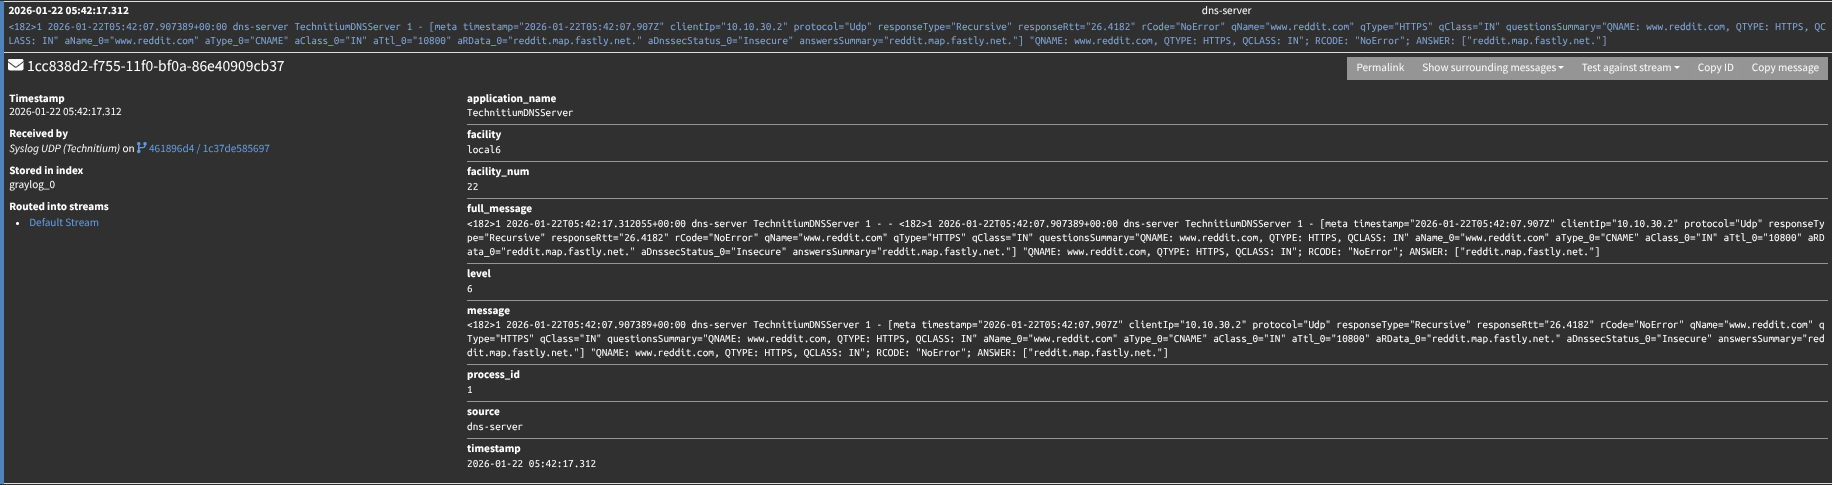Click message ID 1cc838d2-f755-11f0-bf0a-86e40909cb37 title

(x=155, y=66)
